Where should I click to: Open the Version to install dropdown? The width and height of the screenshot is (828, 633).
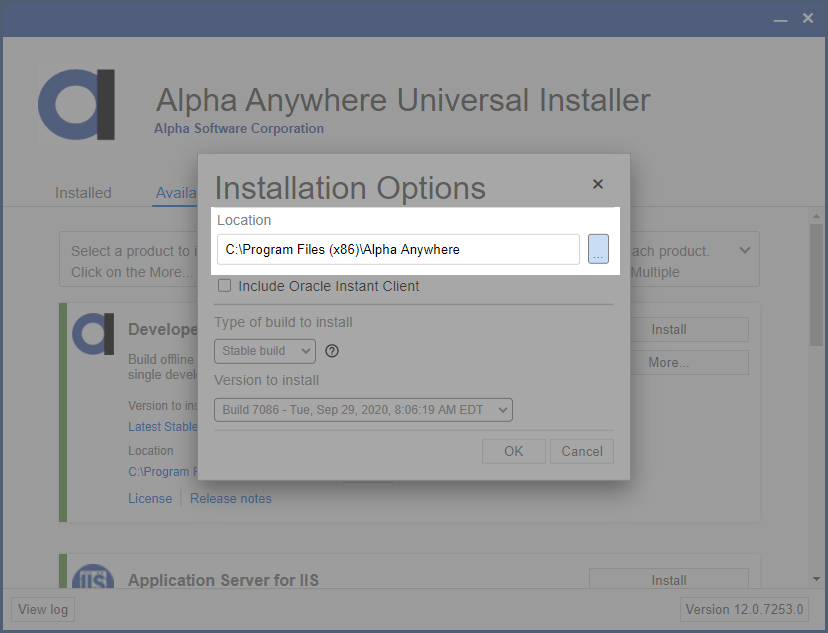363,409
